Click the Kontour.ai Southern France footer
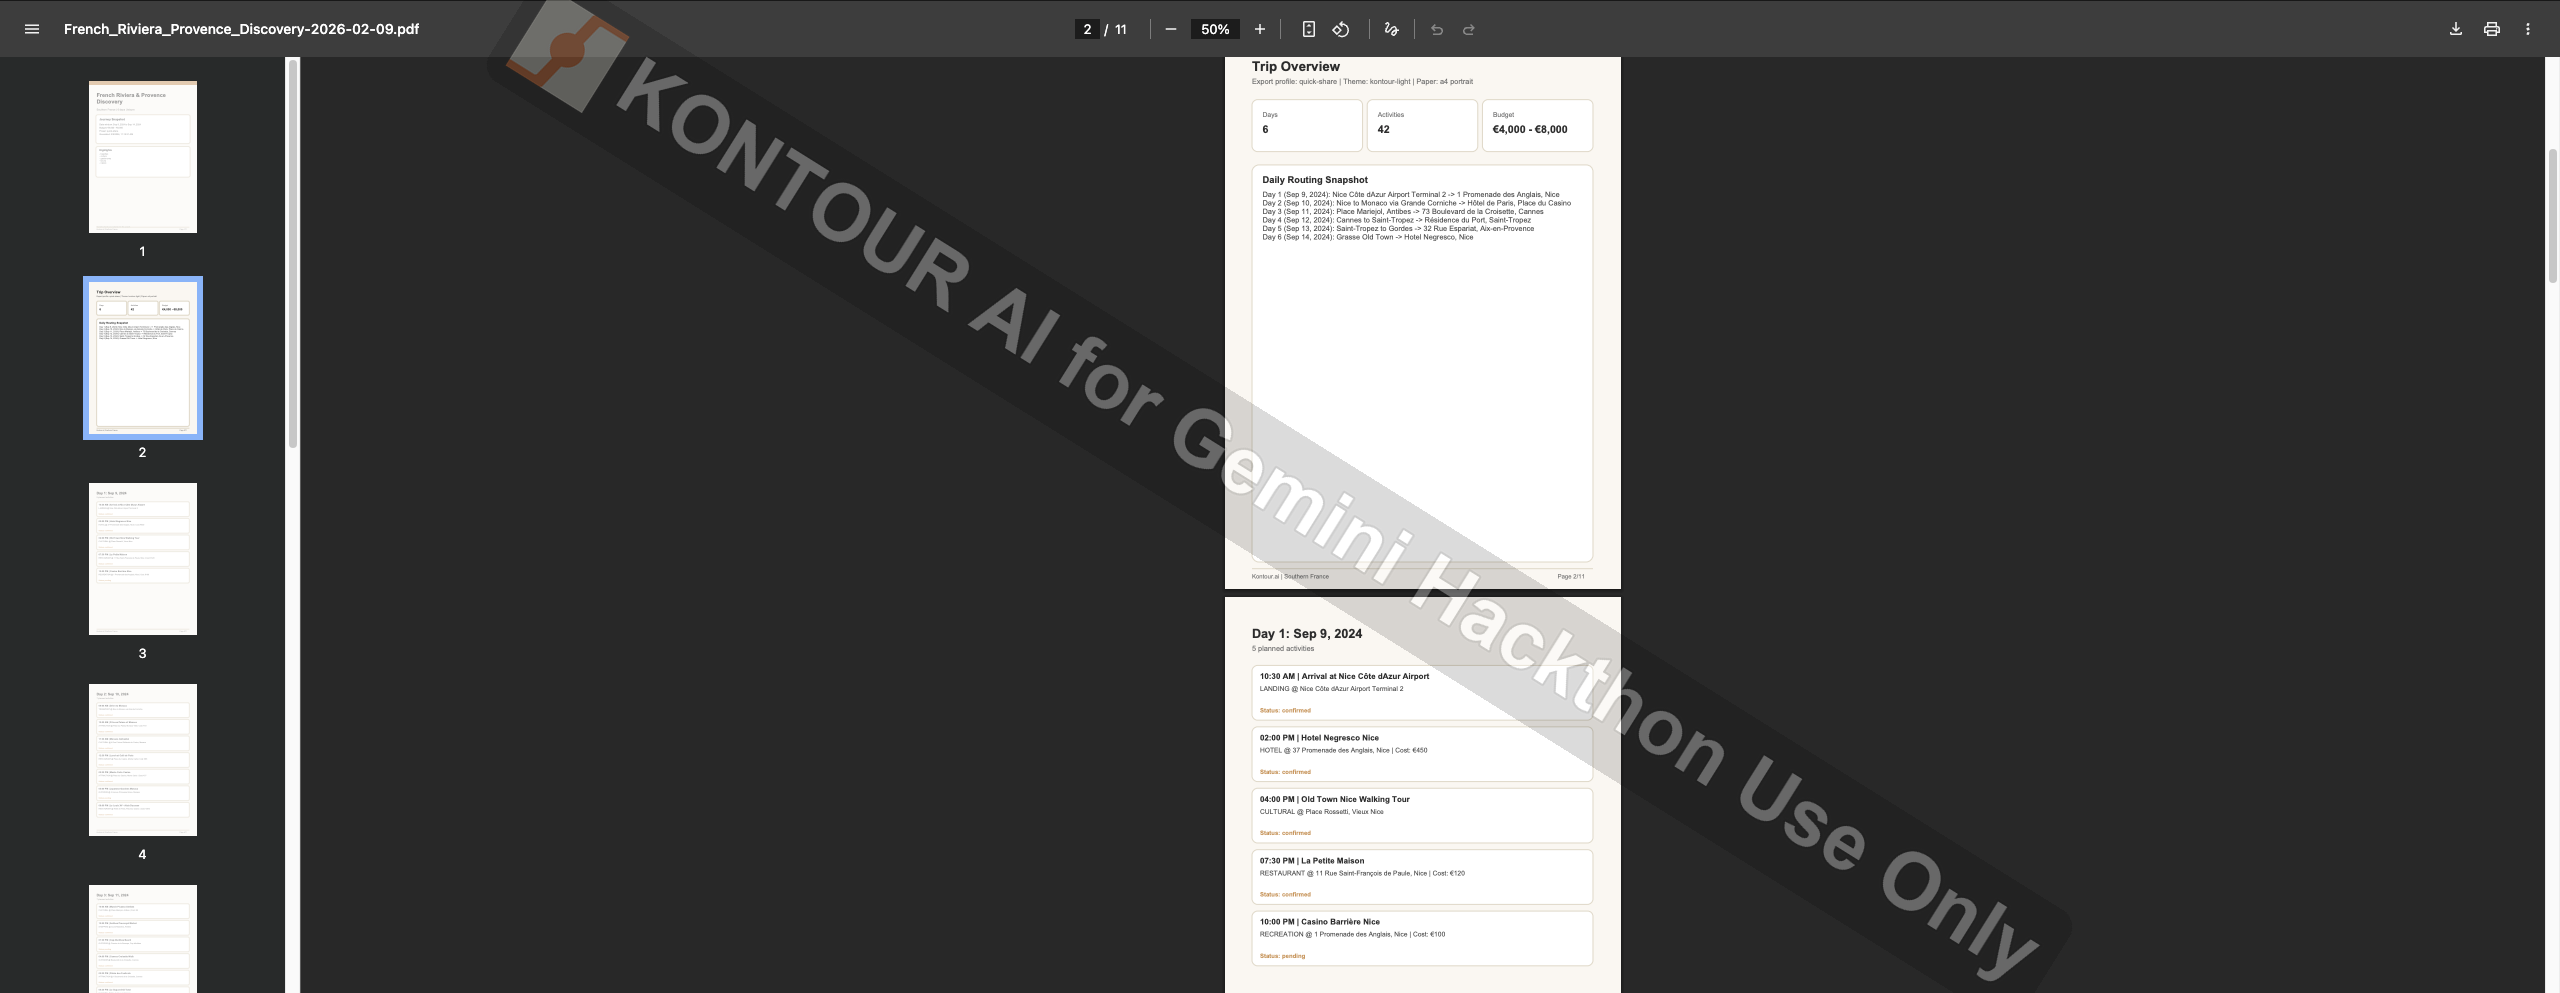 (x=1290, y=577)
